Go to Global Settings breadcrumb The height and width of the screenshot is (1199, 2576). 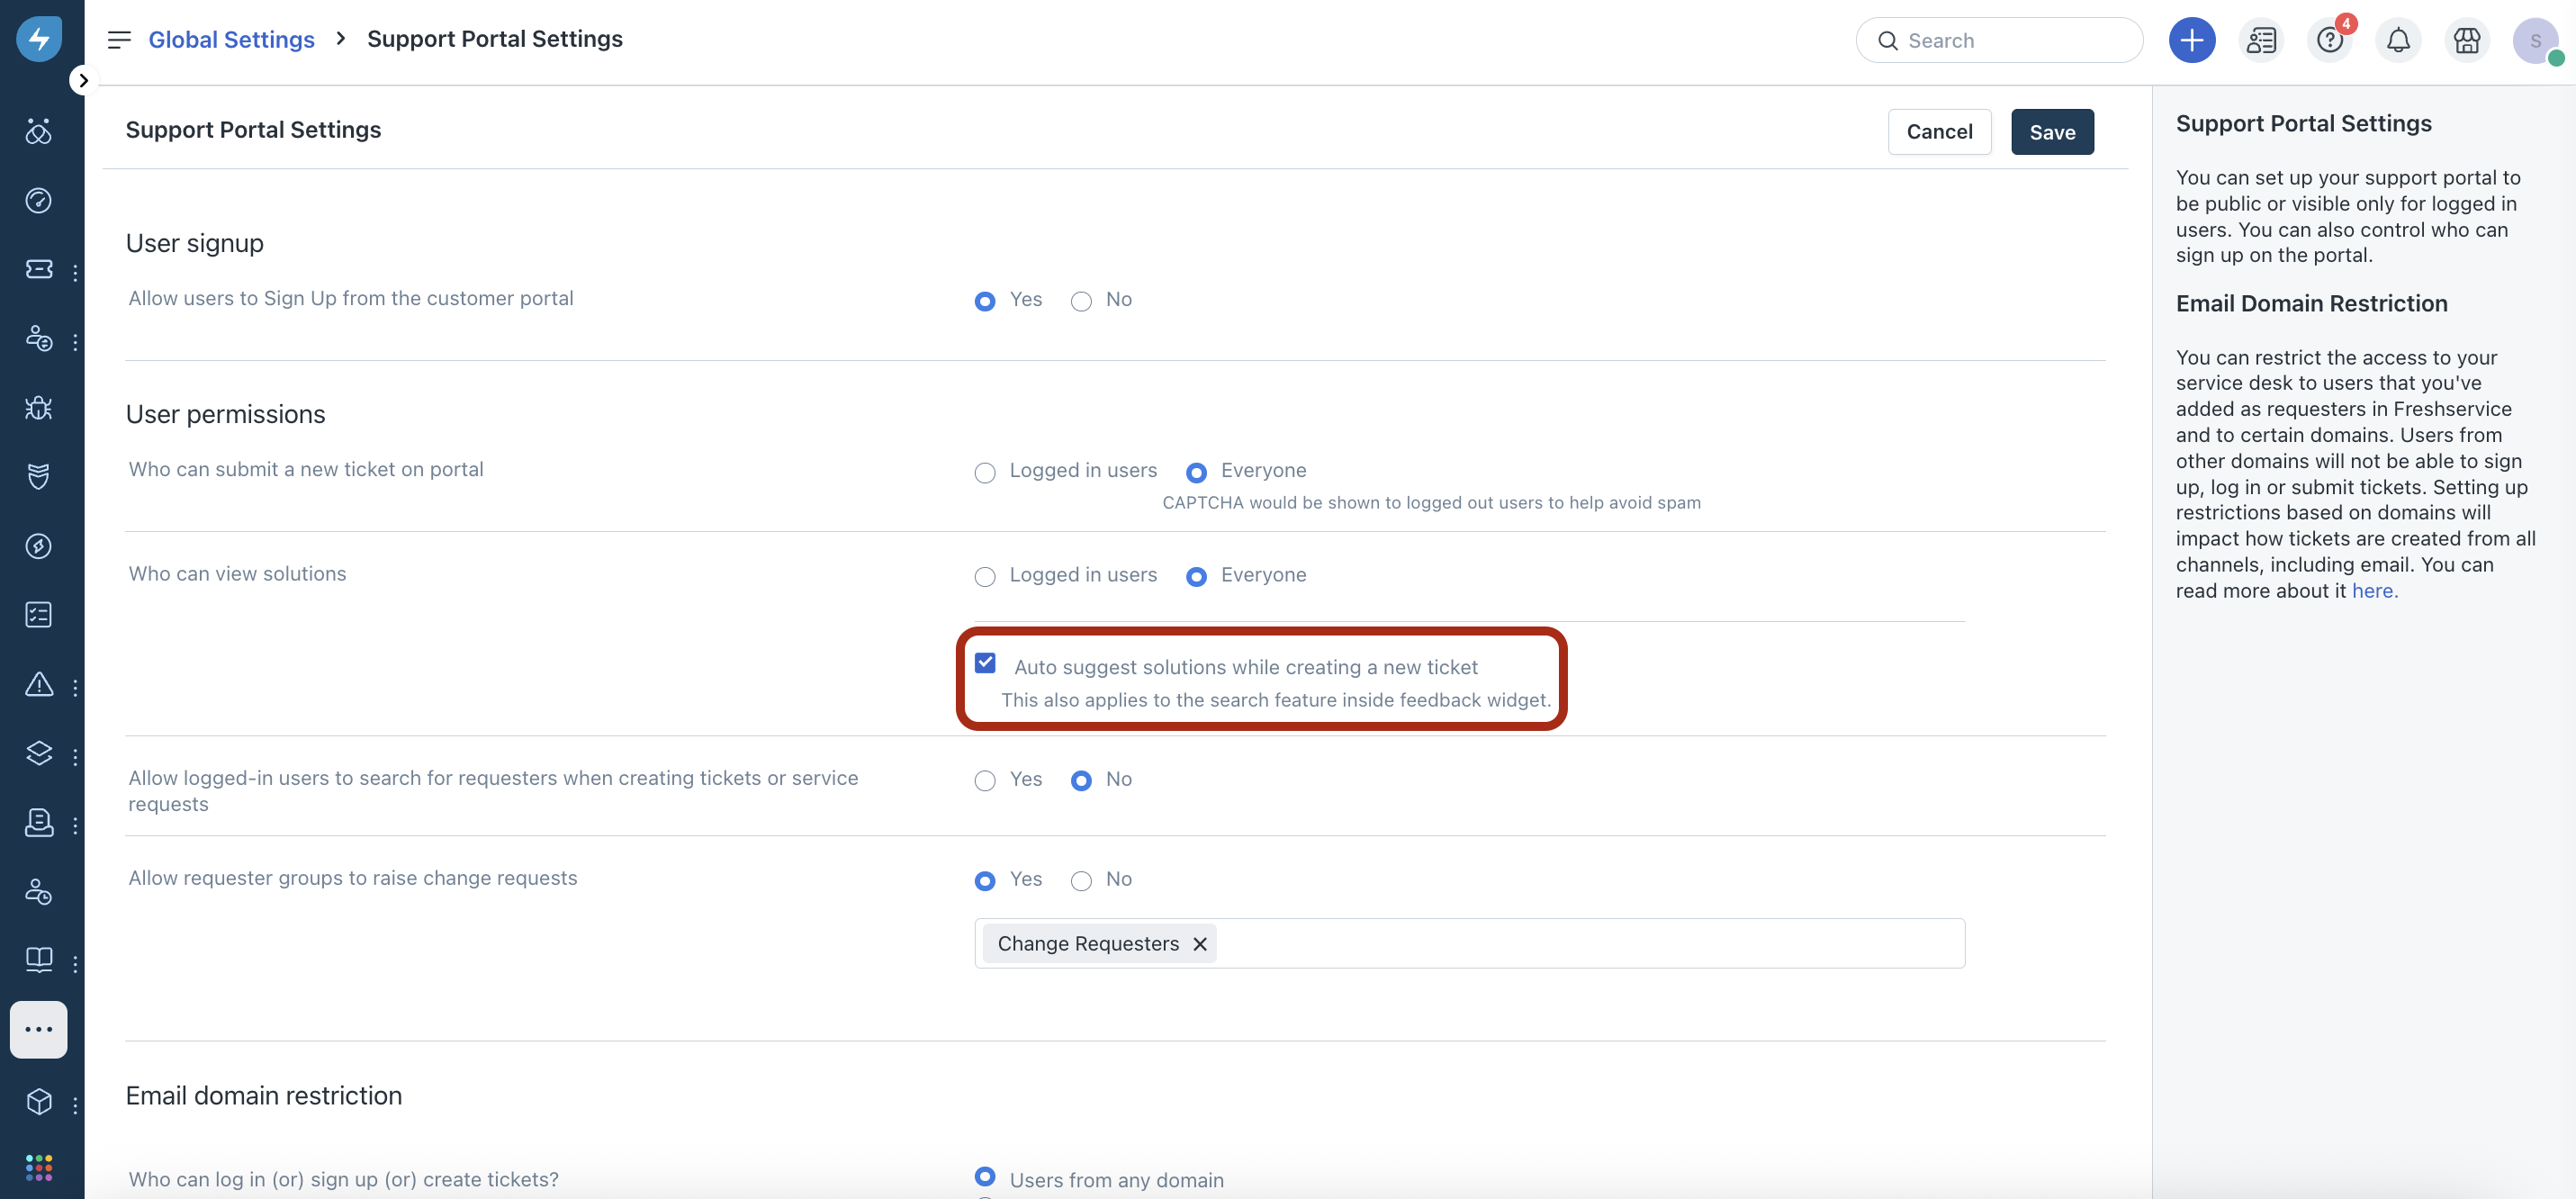[x=231, y=40]
